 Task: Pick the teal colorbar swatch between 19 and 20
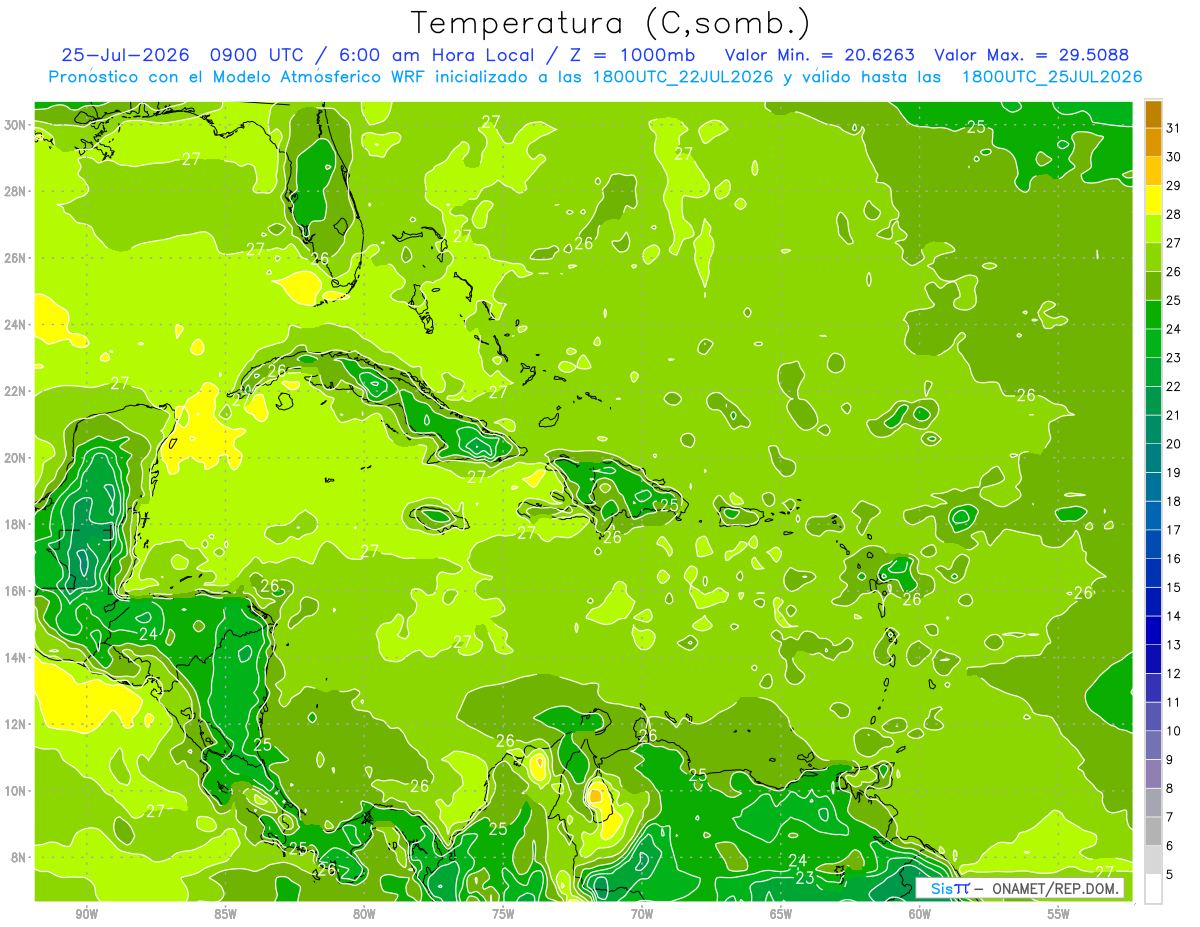pos(1153,459)
